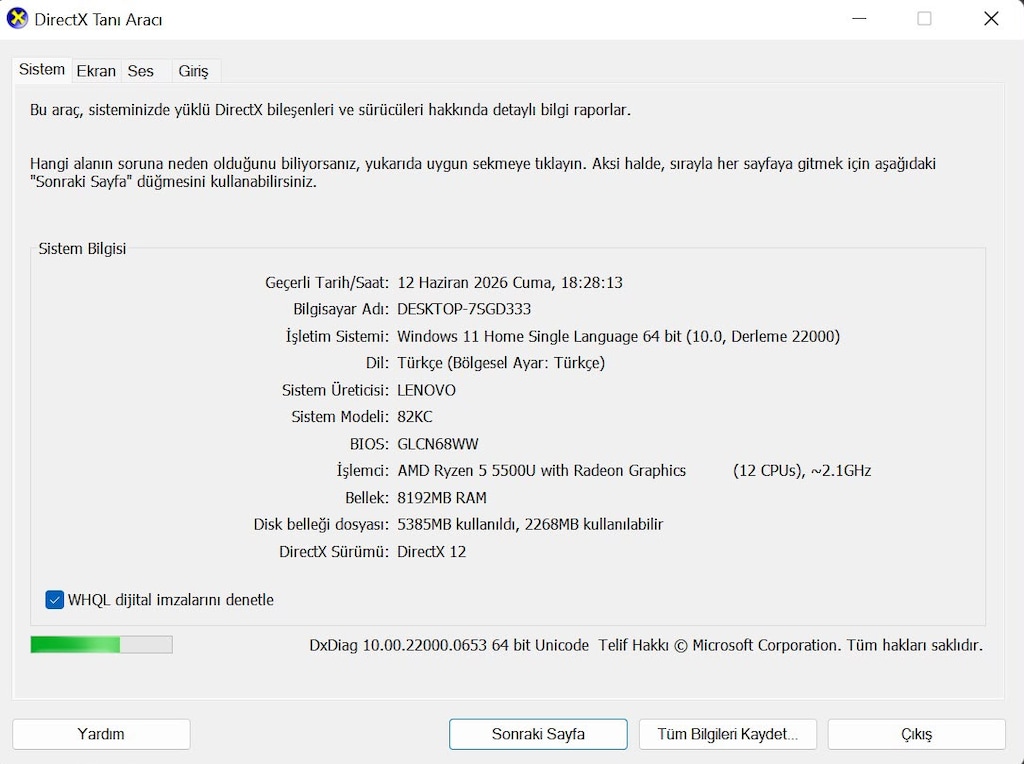Open the Ekran tab
This screenshot has width=1024, height=764.
[96, 71]
